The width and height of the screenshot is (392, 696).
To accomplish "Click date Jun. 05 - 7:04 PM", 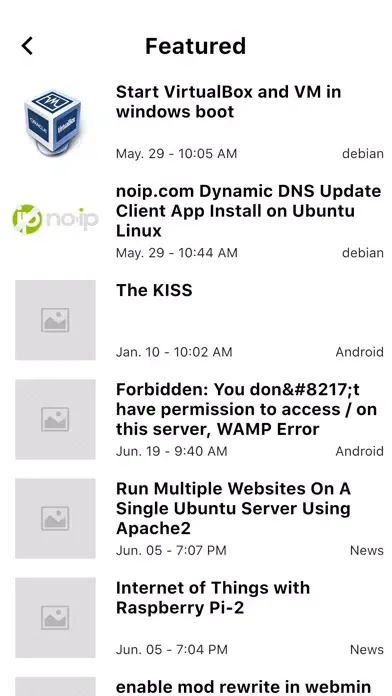I will click(171, 650).
